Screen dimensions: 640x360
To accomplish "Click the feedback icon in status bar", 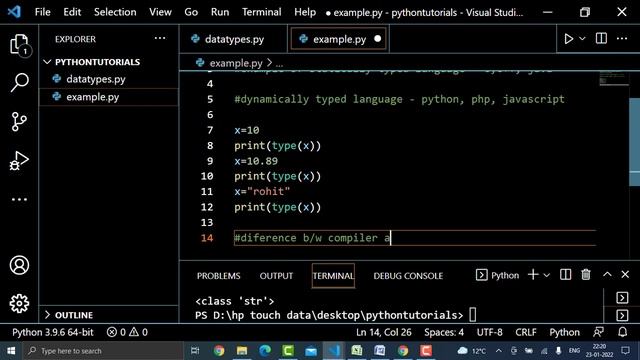I will click(598, 332).
